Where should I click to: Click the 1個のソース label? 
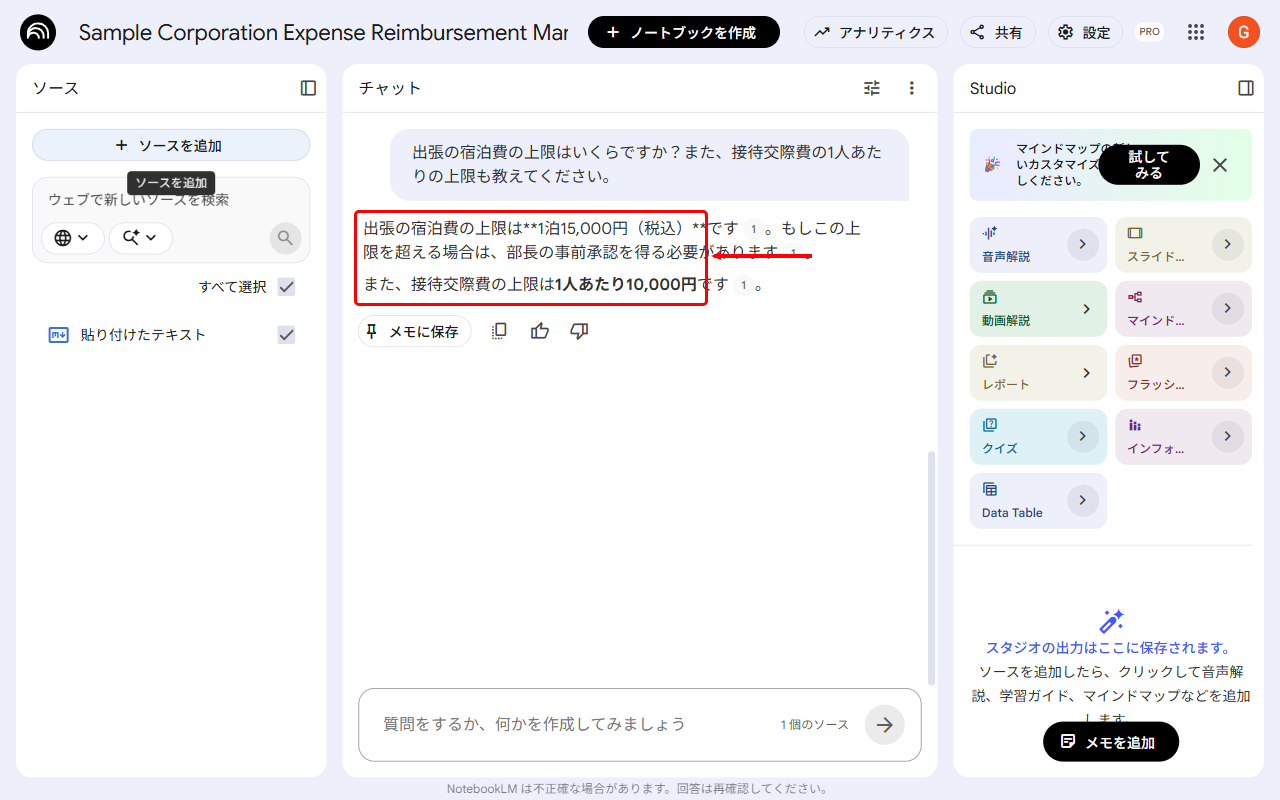pyautogui.click(x=814, y=725)
